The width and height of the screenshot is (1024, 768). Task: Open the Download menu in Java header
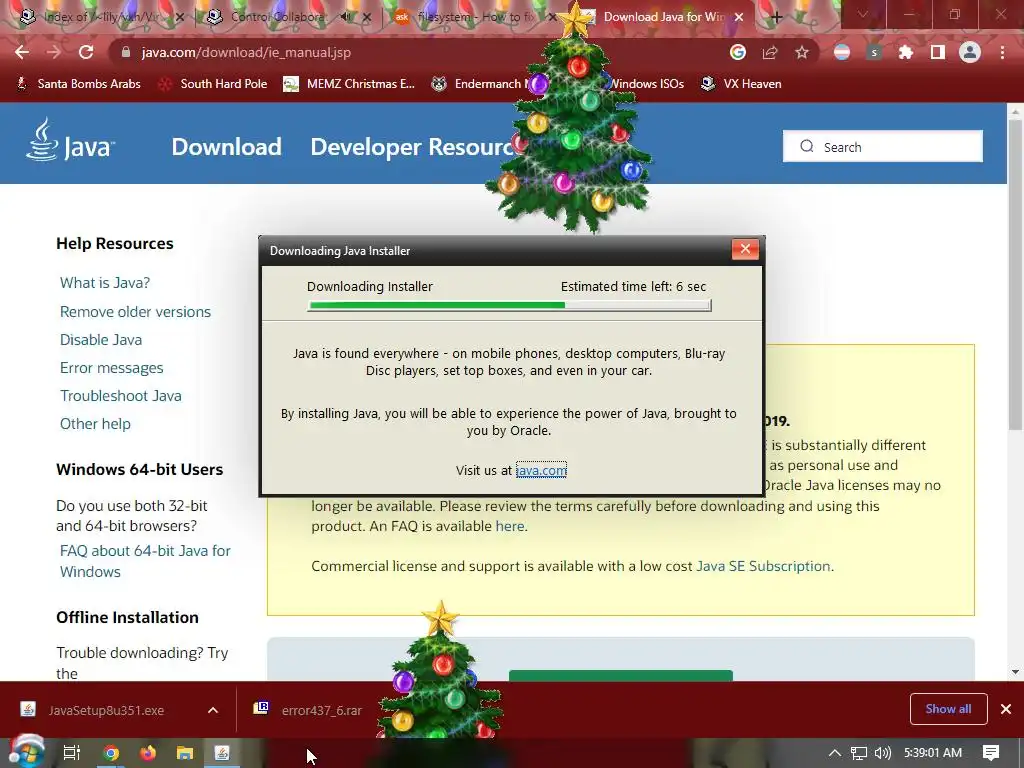click(x=227, y=147)
